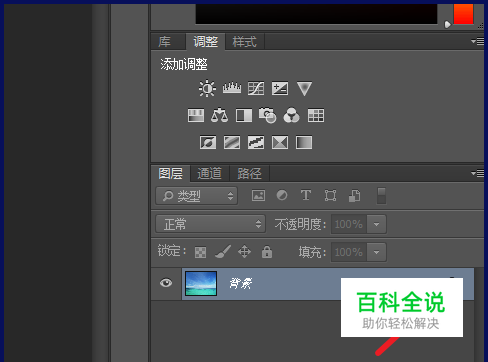Image resolution: width=488 pixels, height=362 pixels.
Task: Filter layers by adjustment layers
Action: pyautogui.click(x=282, y=195)
